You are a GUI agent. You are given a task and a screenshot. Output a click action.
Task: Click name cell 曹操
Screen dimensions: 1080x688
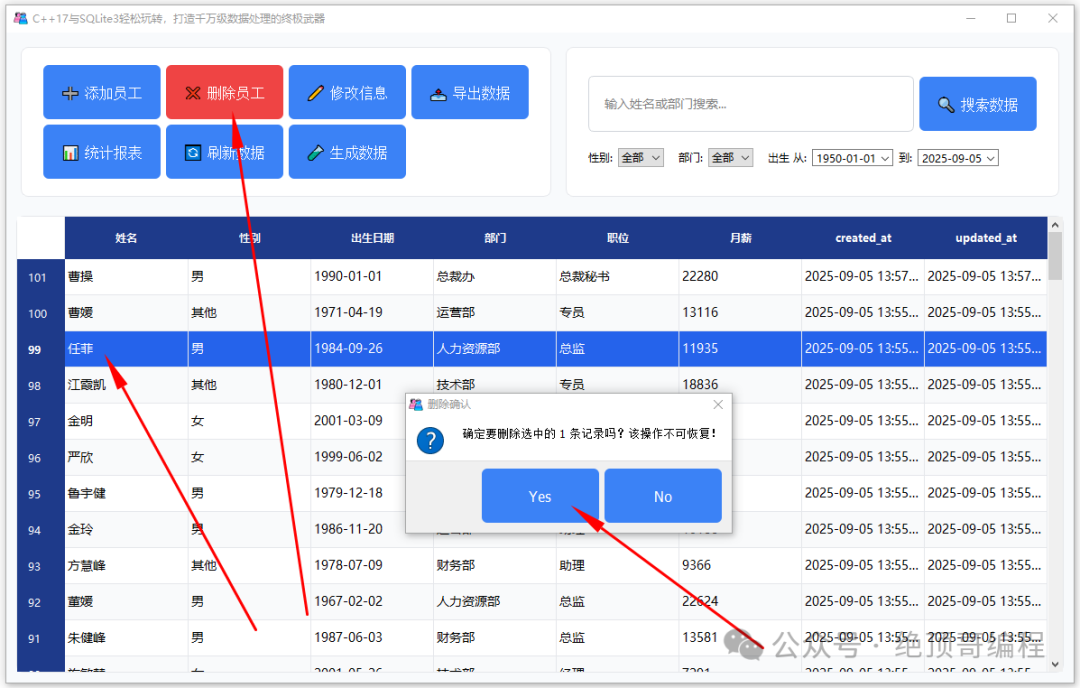click(x=126, y=277)
